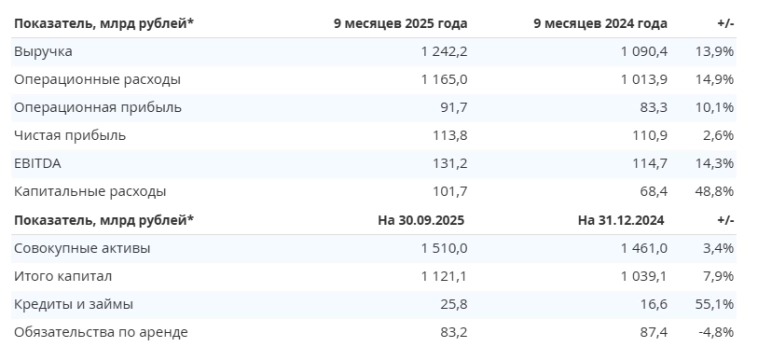
Task: Click the value 68,4 for Капитальные расходы
Action: pos(655,191)
